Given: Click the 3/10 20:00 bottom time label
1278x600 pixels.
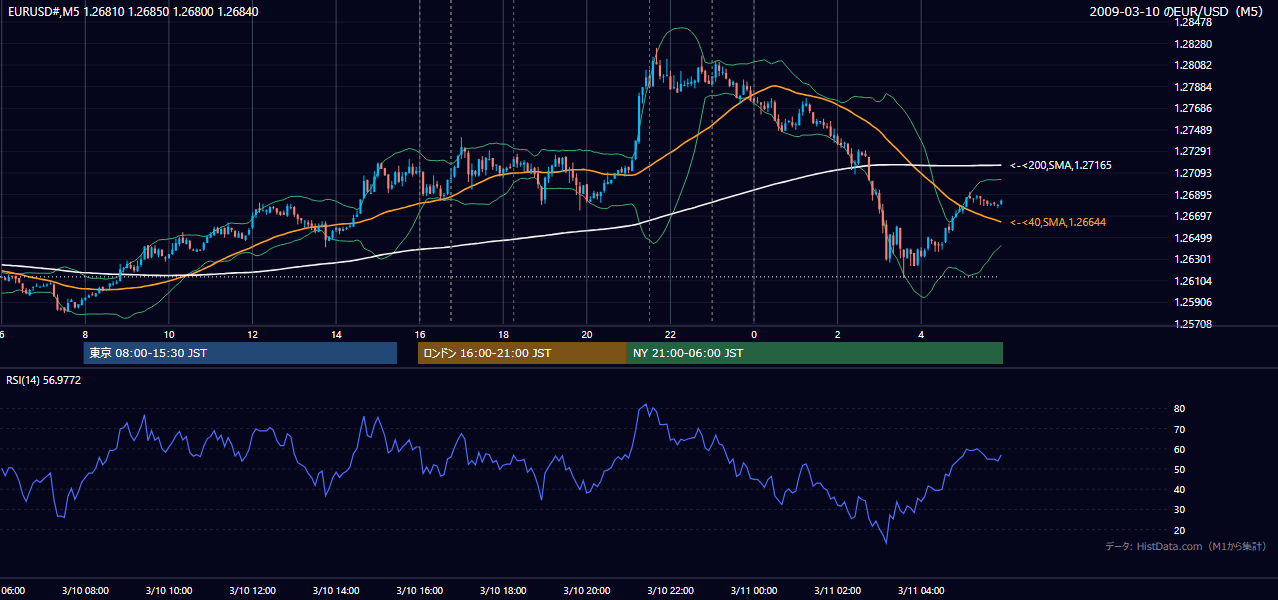Looking at the screenshot, I should pos(585,590).
